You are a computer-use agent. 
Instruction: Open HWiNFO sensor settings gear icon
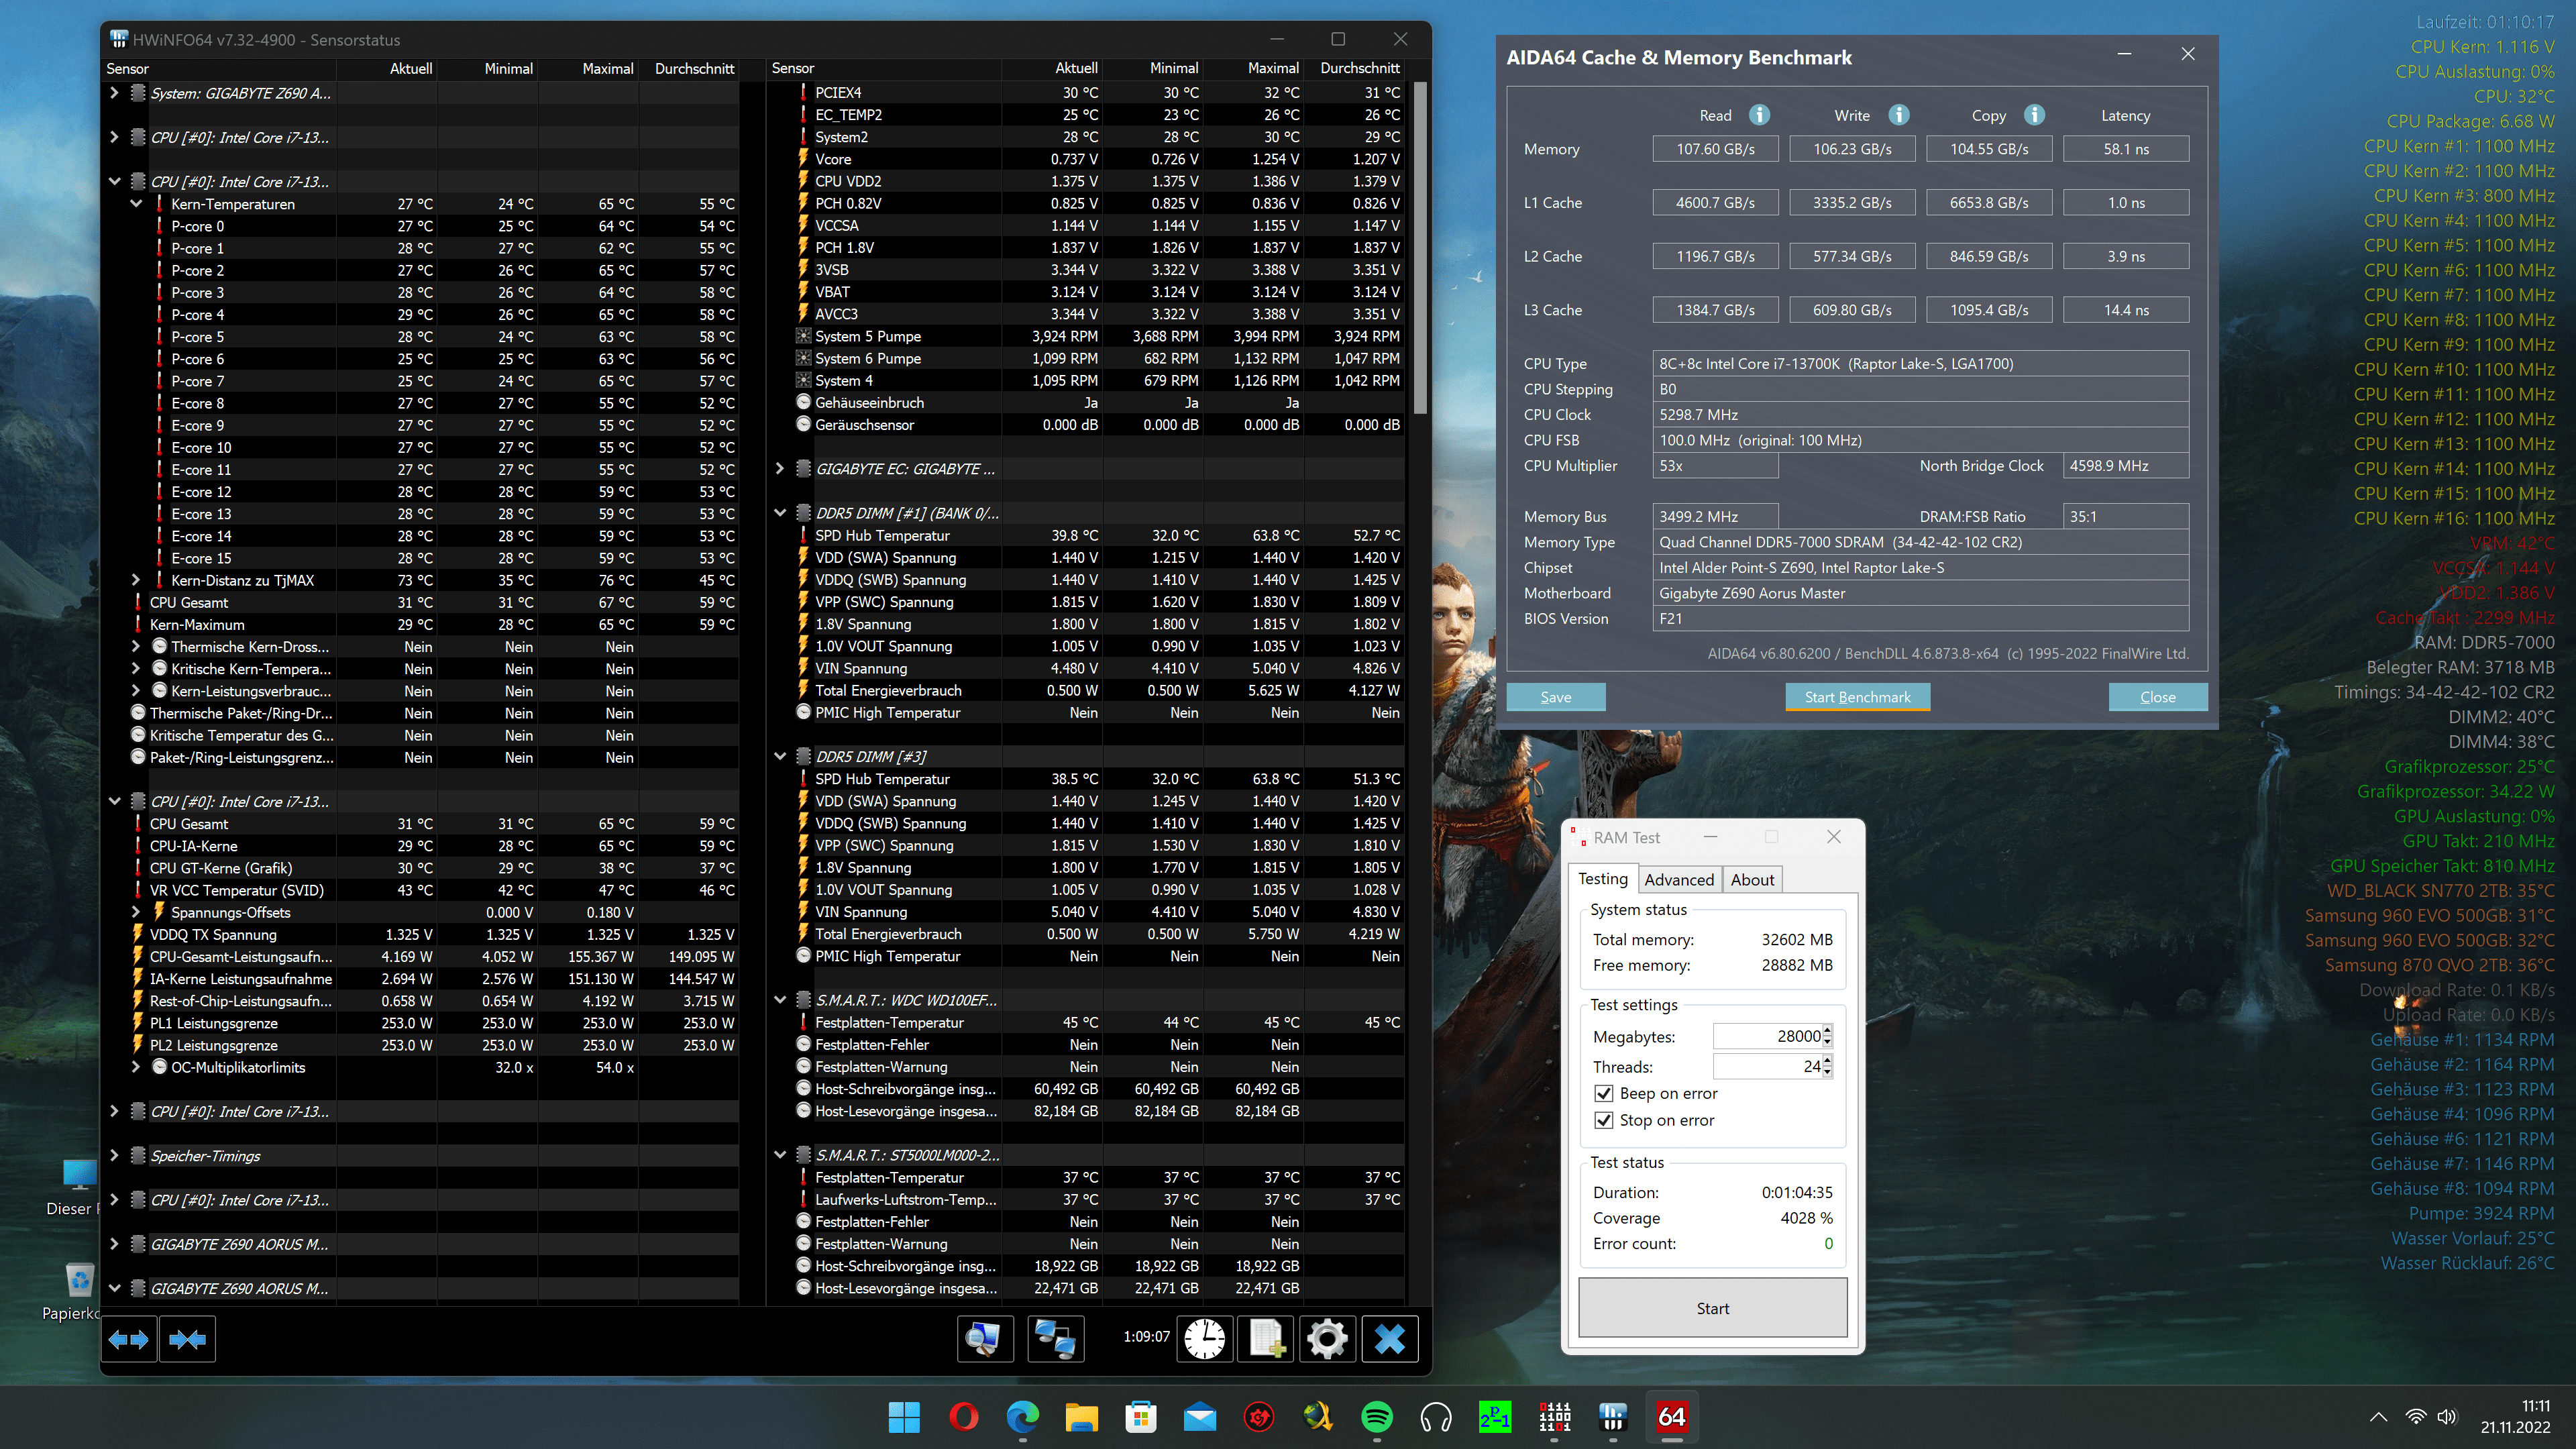(1327, 1339)
